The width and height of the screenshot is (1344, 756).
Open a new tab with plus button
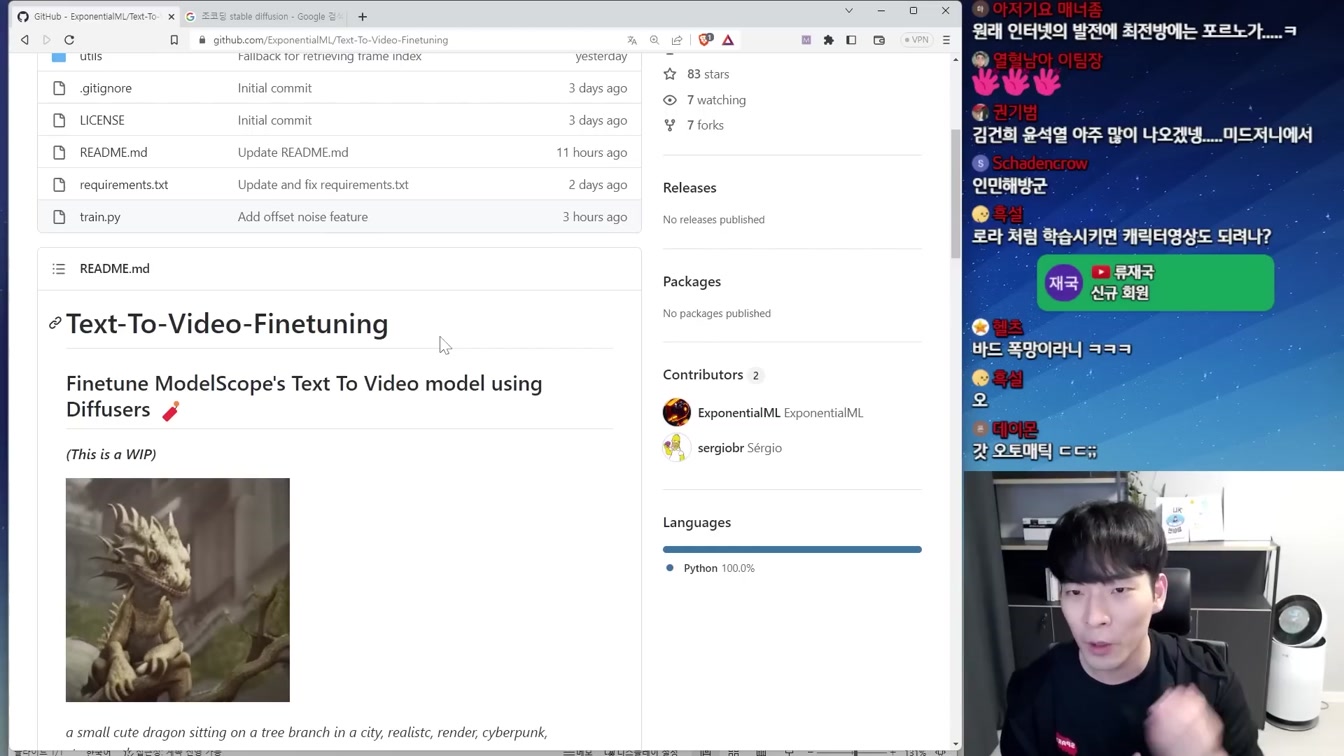tap(362, 16)
